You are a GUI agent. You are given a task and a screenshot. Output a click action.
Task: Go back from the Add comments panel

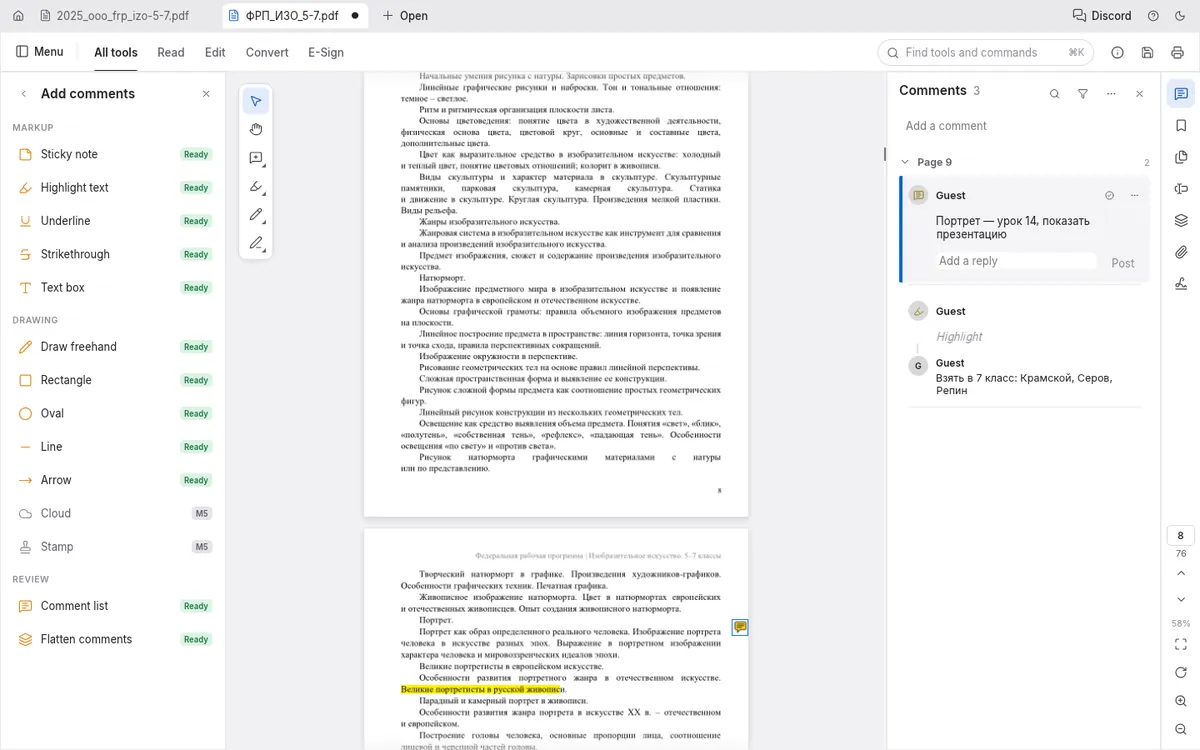pyautogui.click(x=24, y=94)
